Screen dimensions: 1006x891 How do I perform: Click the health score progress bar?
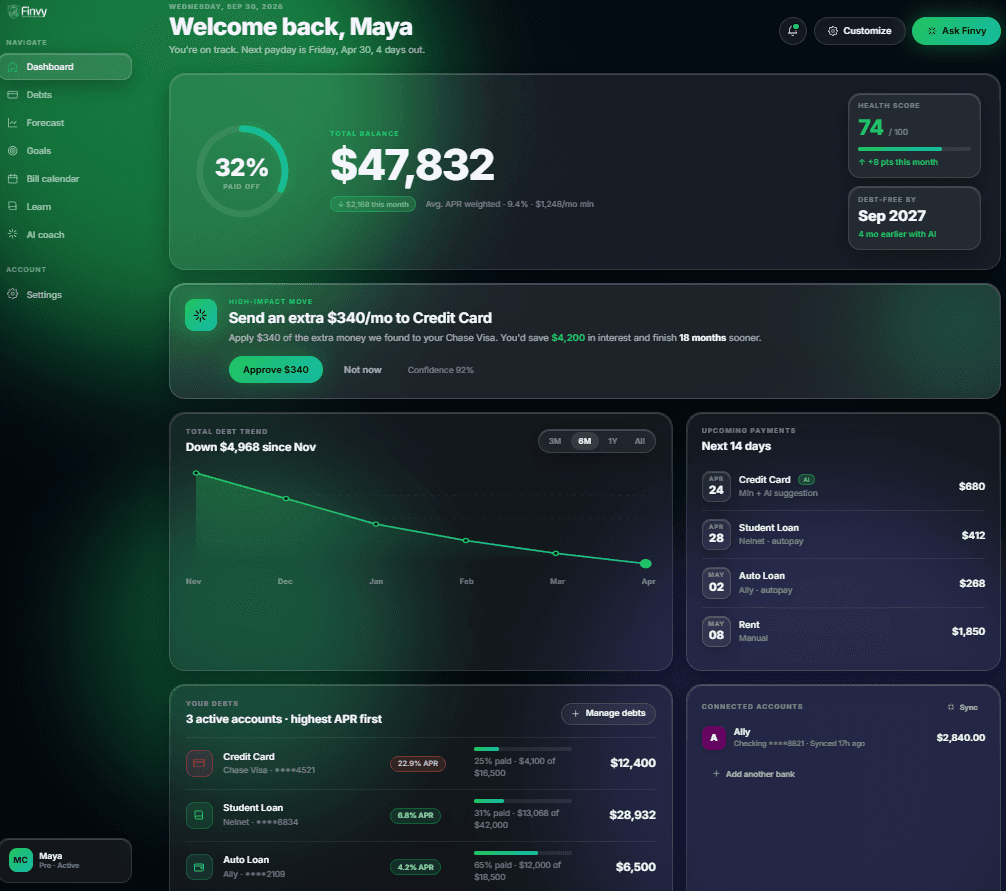coord(914,149)
